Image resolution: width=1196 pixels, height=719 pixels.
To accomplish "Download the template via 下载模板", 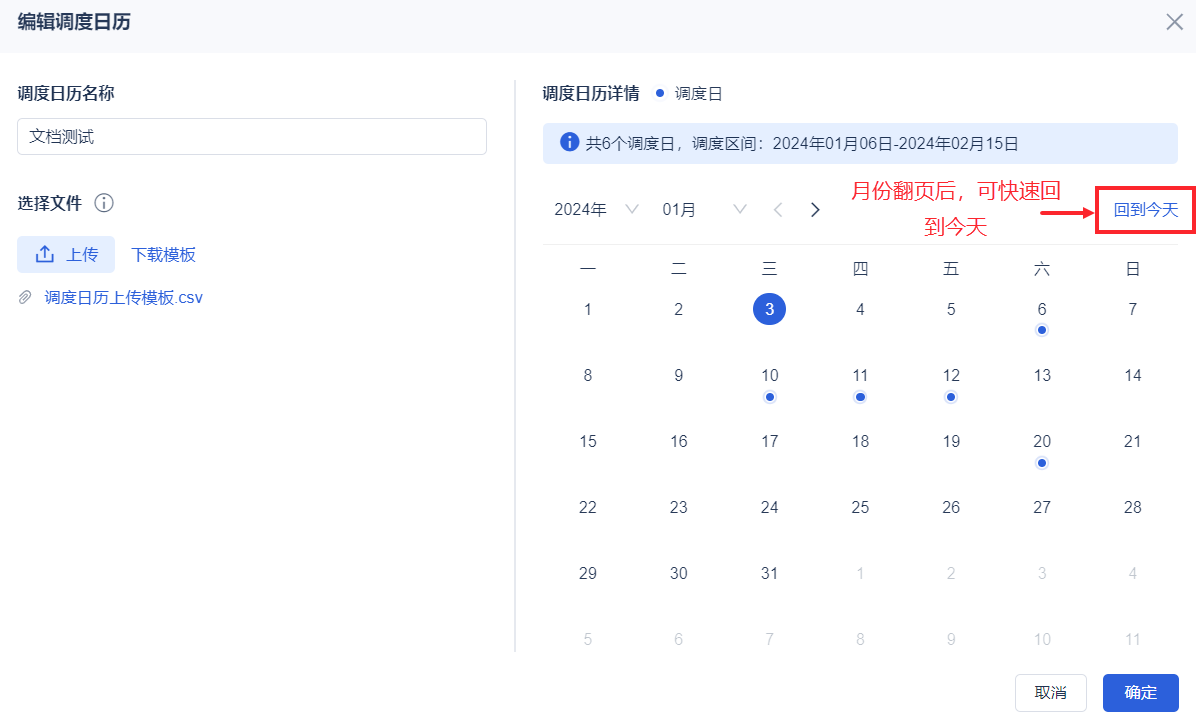I will click(x=163, y=255).
